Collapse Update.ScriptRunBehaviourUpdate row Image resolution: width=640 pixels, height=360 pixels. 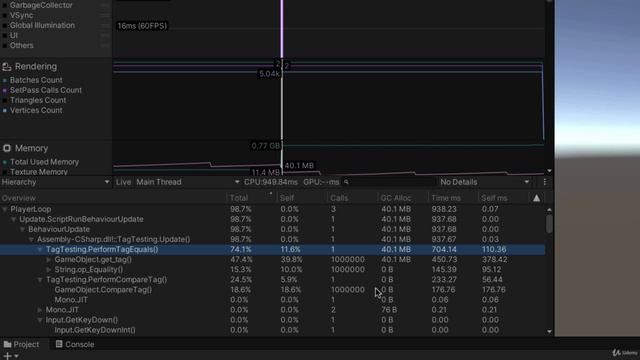pyautogui.click(x=13, y=220)
